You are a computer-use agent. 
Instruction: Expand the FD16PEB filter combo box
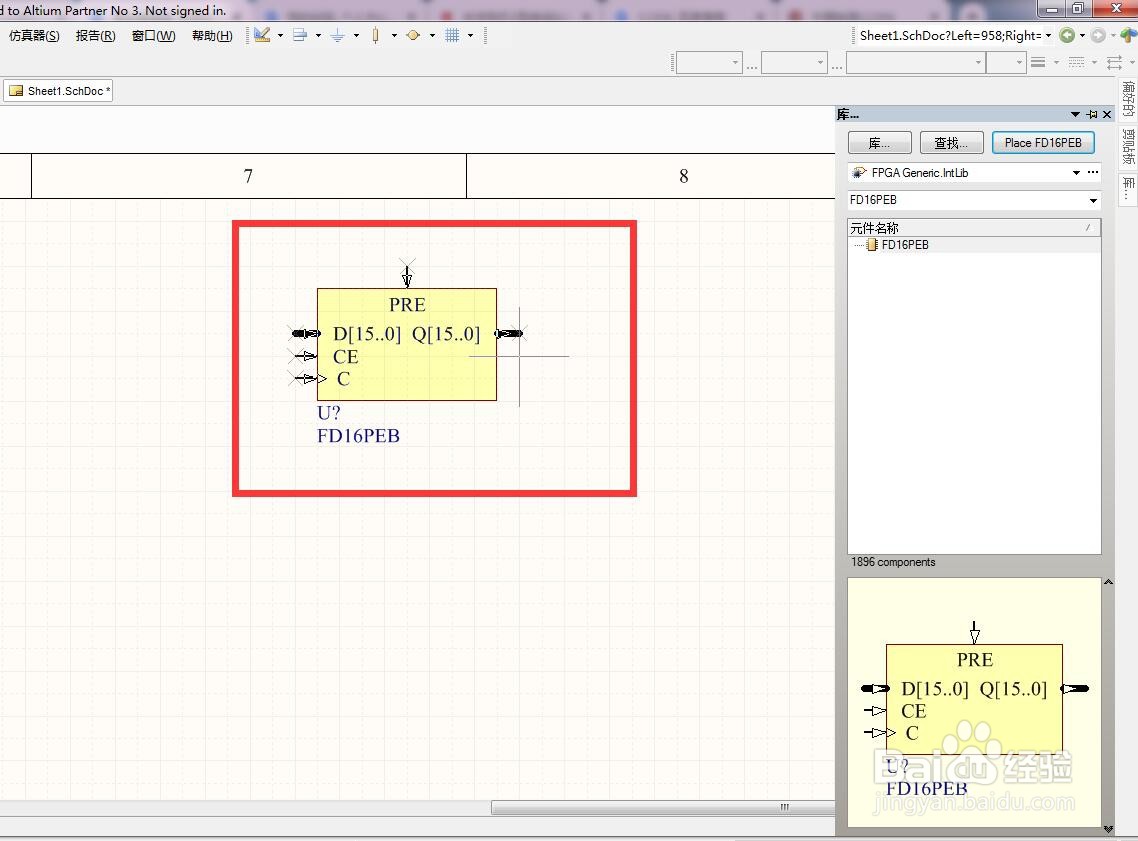click(x=1093, y=200)
